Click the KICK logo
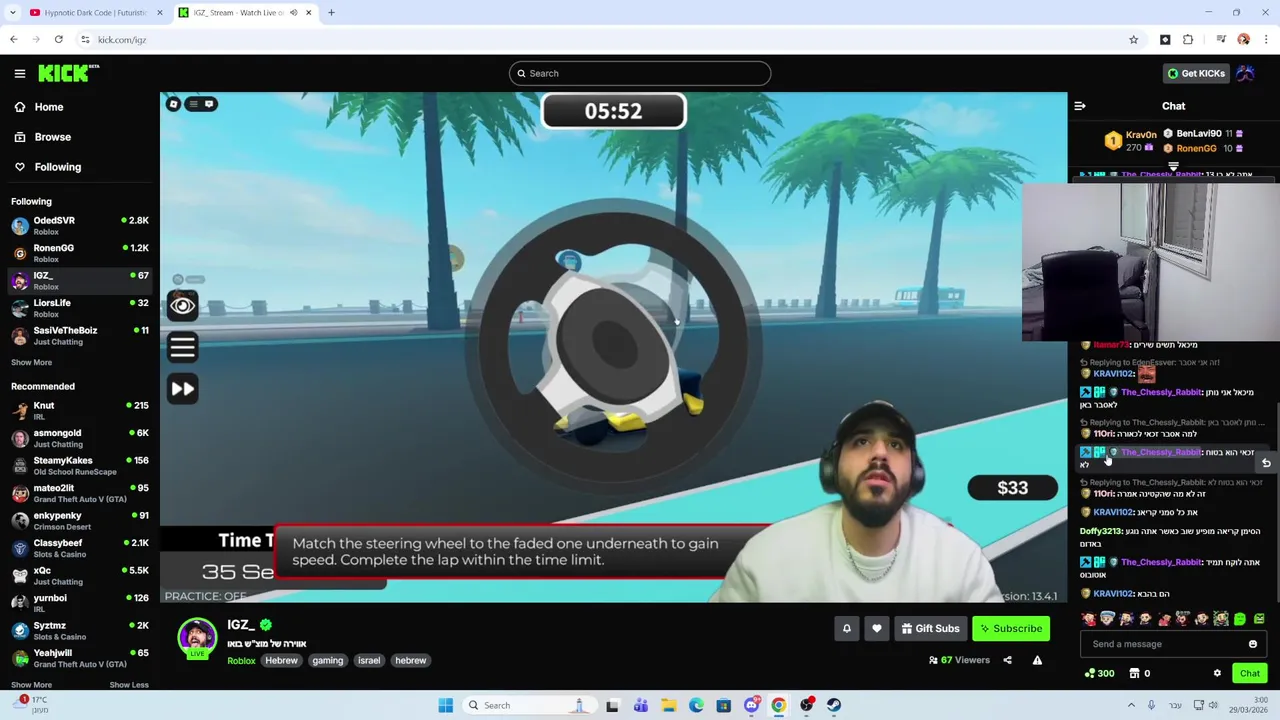 [68, 73]
